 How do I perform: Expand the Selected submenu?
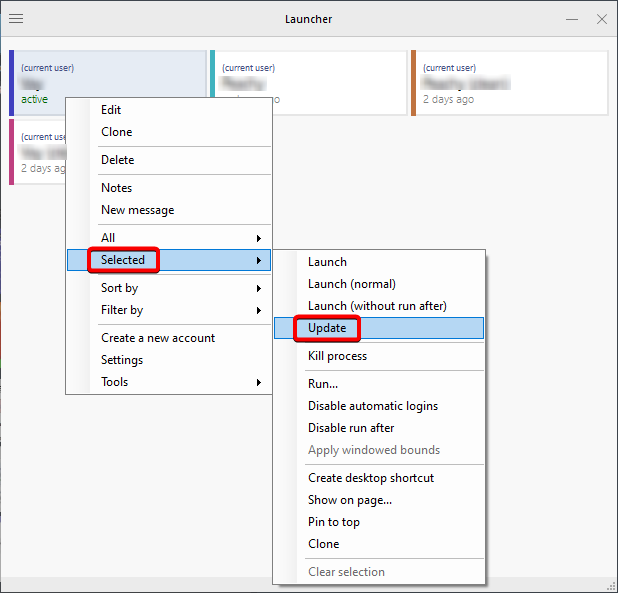(x=169, y=260)
